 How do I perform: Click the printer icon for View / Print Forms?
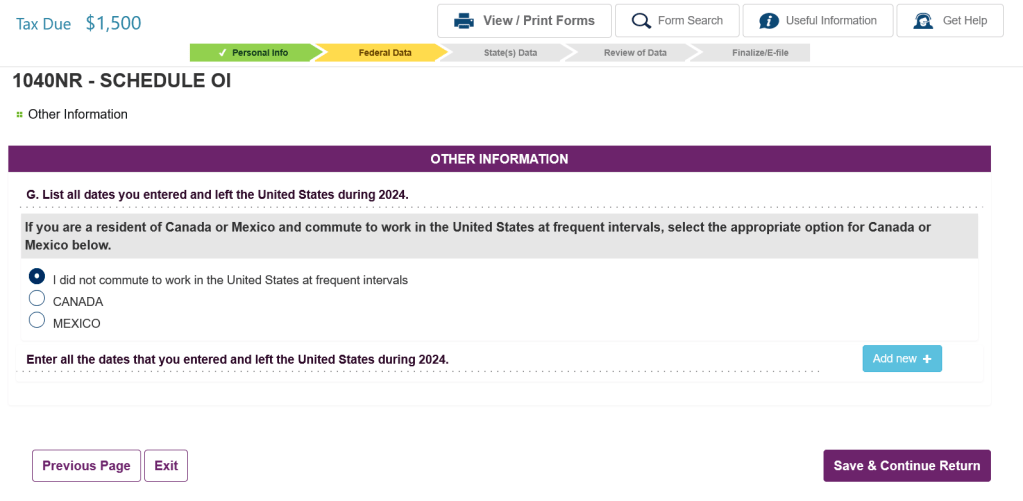pyautogui.click(x=463, y=21)
